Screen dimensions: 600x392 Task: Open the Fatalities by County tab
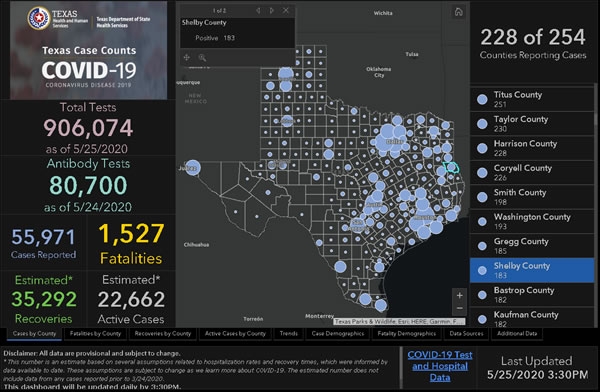(x=95, y=334)
